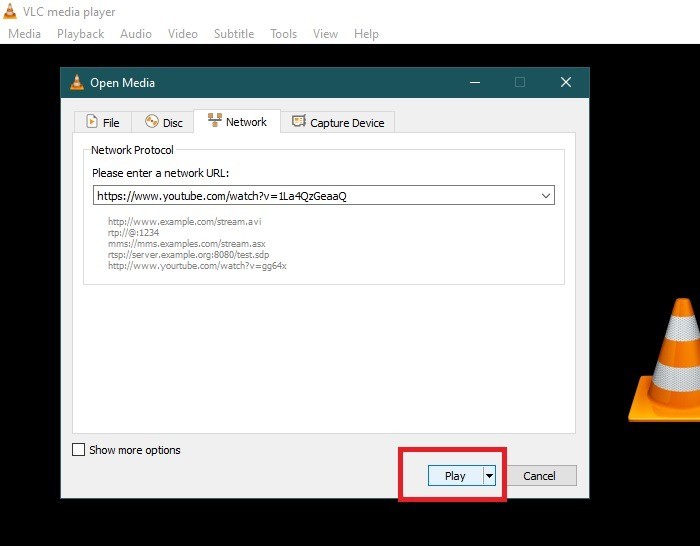Open the View menu
The height and width of the screenshot is (546, 700).
pyautogui.click(x=325, y=34)
